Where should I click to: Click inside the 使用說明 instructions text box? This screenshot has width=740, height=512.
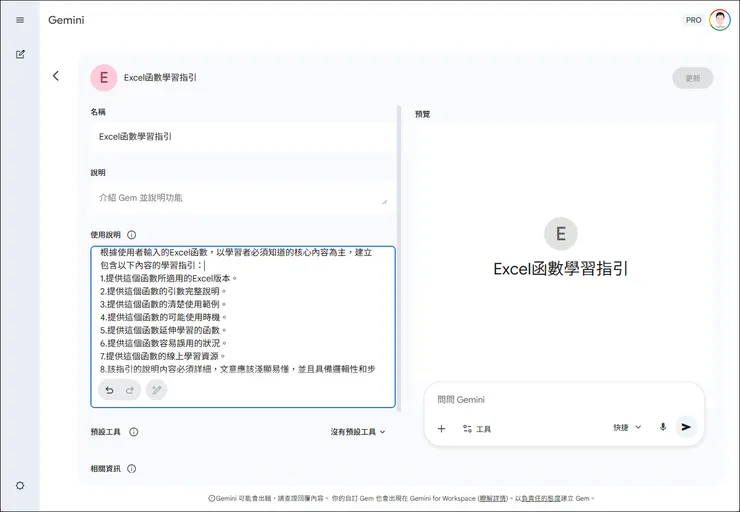243,327
